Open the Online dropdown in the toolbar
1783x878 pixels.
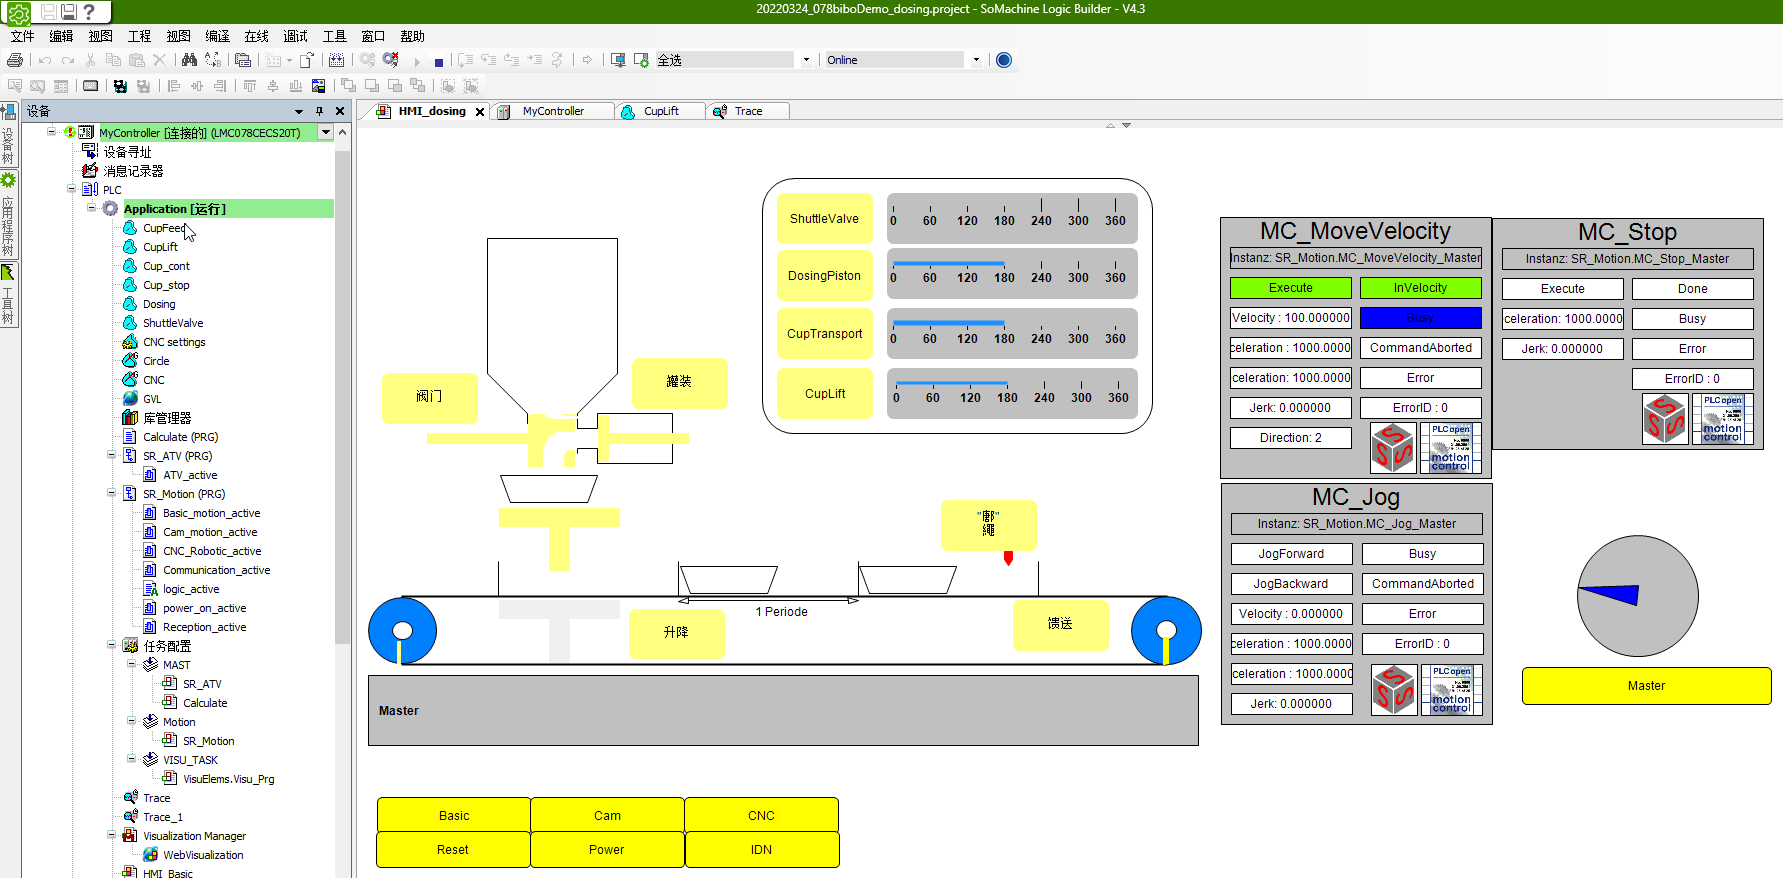[x=976, y=60]
